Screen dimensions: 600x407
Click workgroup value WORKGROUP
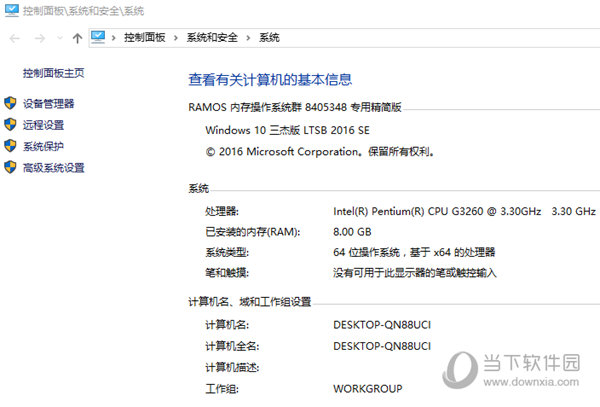click(368, 389)
